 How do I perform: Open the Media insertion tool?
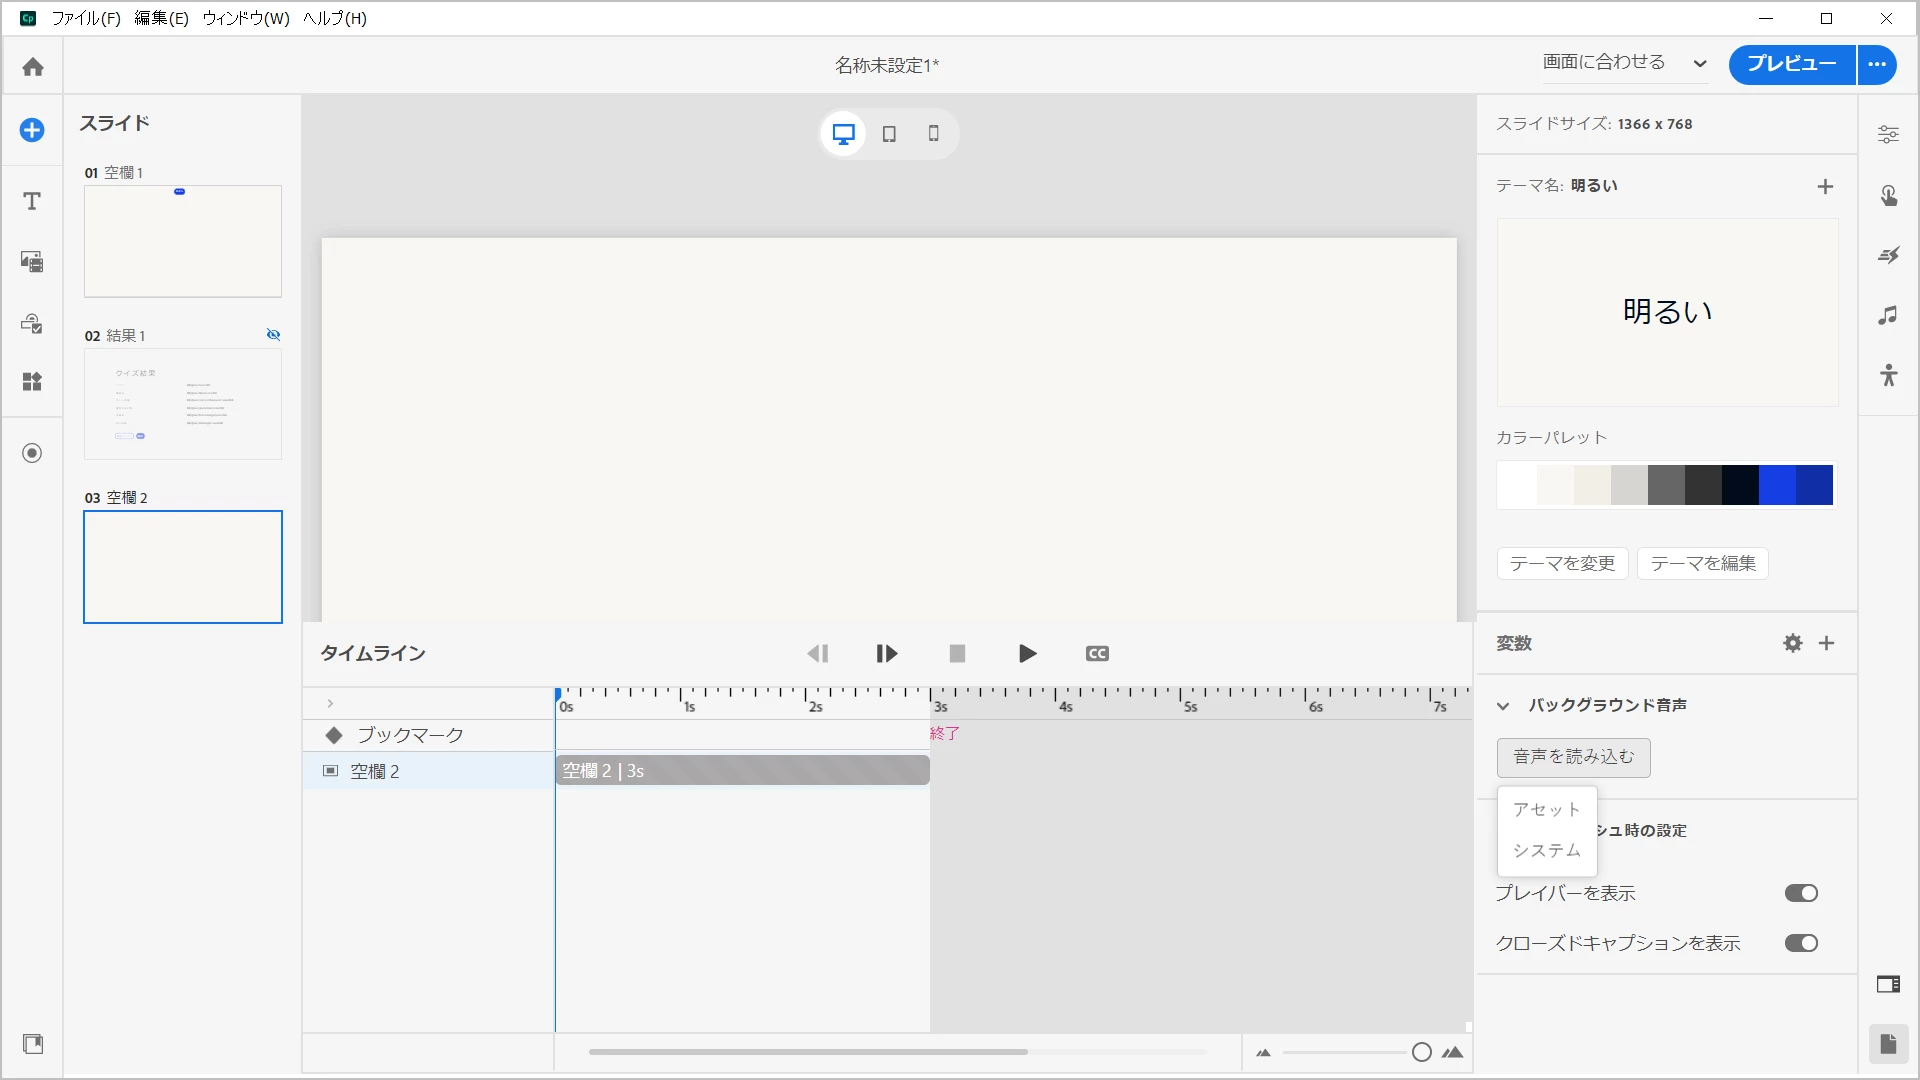(x=32, y=262)
